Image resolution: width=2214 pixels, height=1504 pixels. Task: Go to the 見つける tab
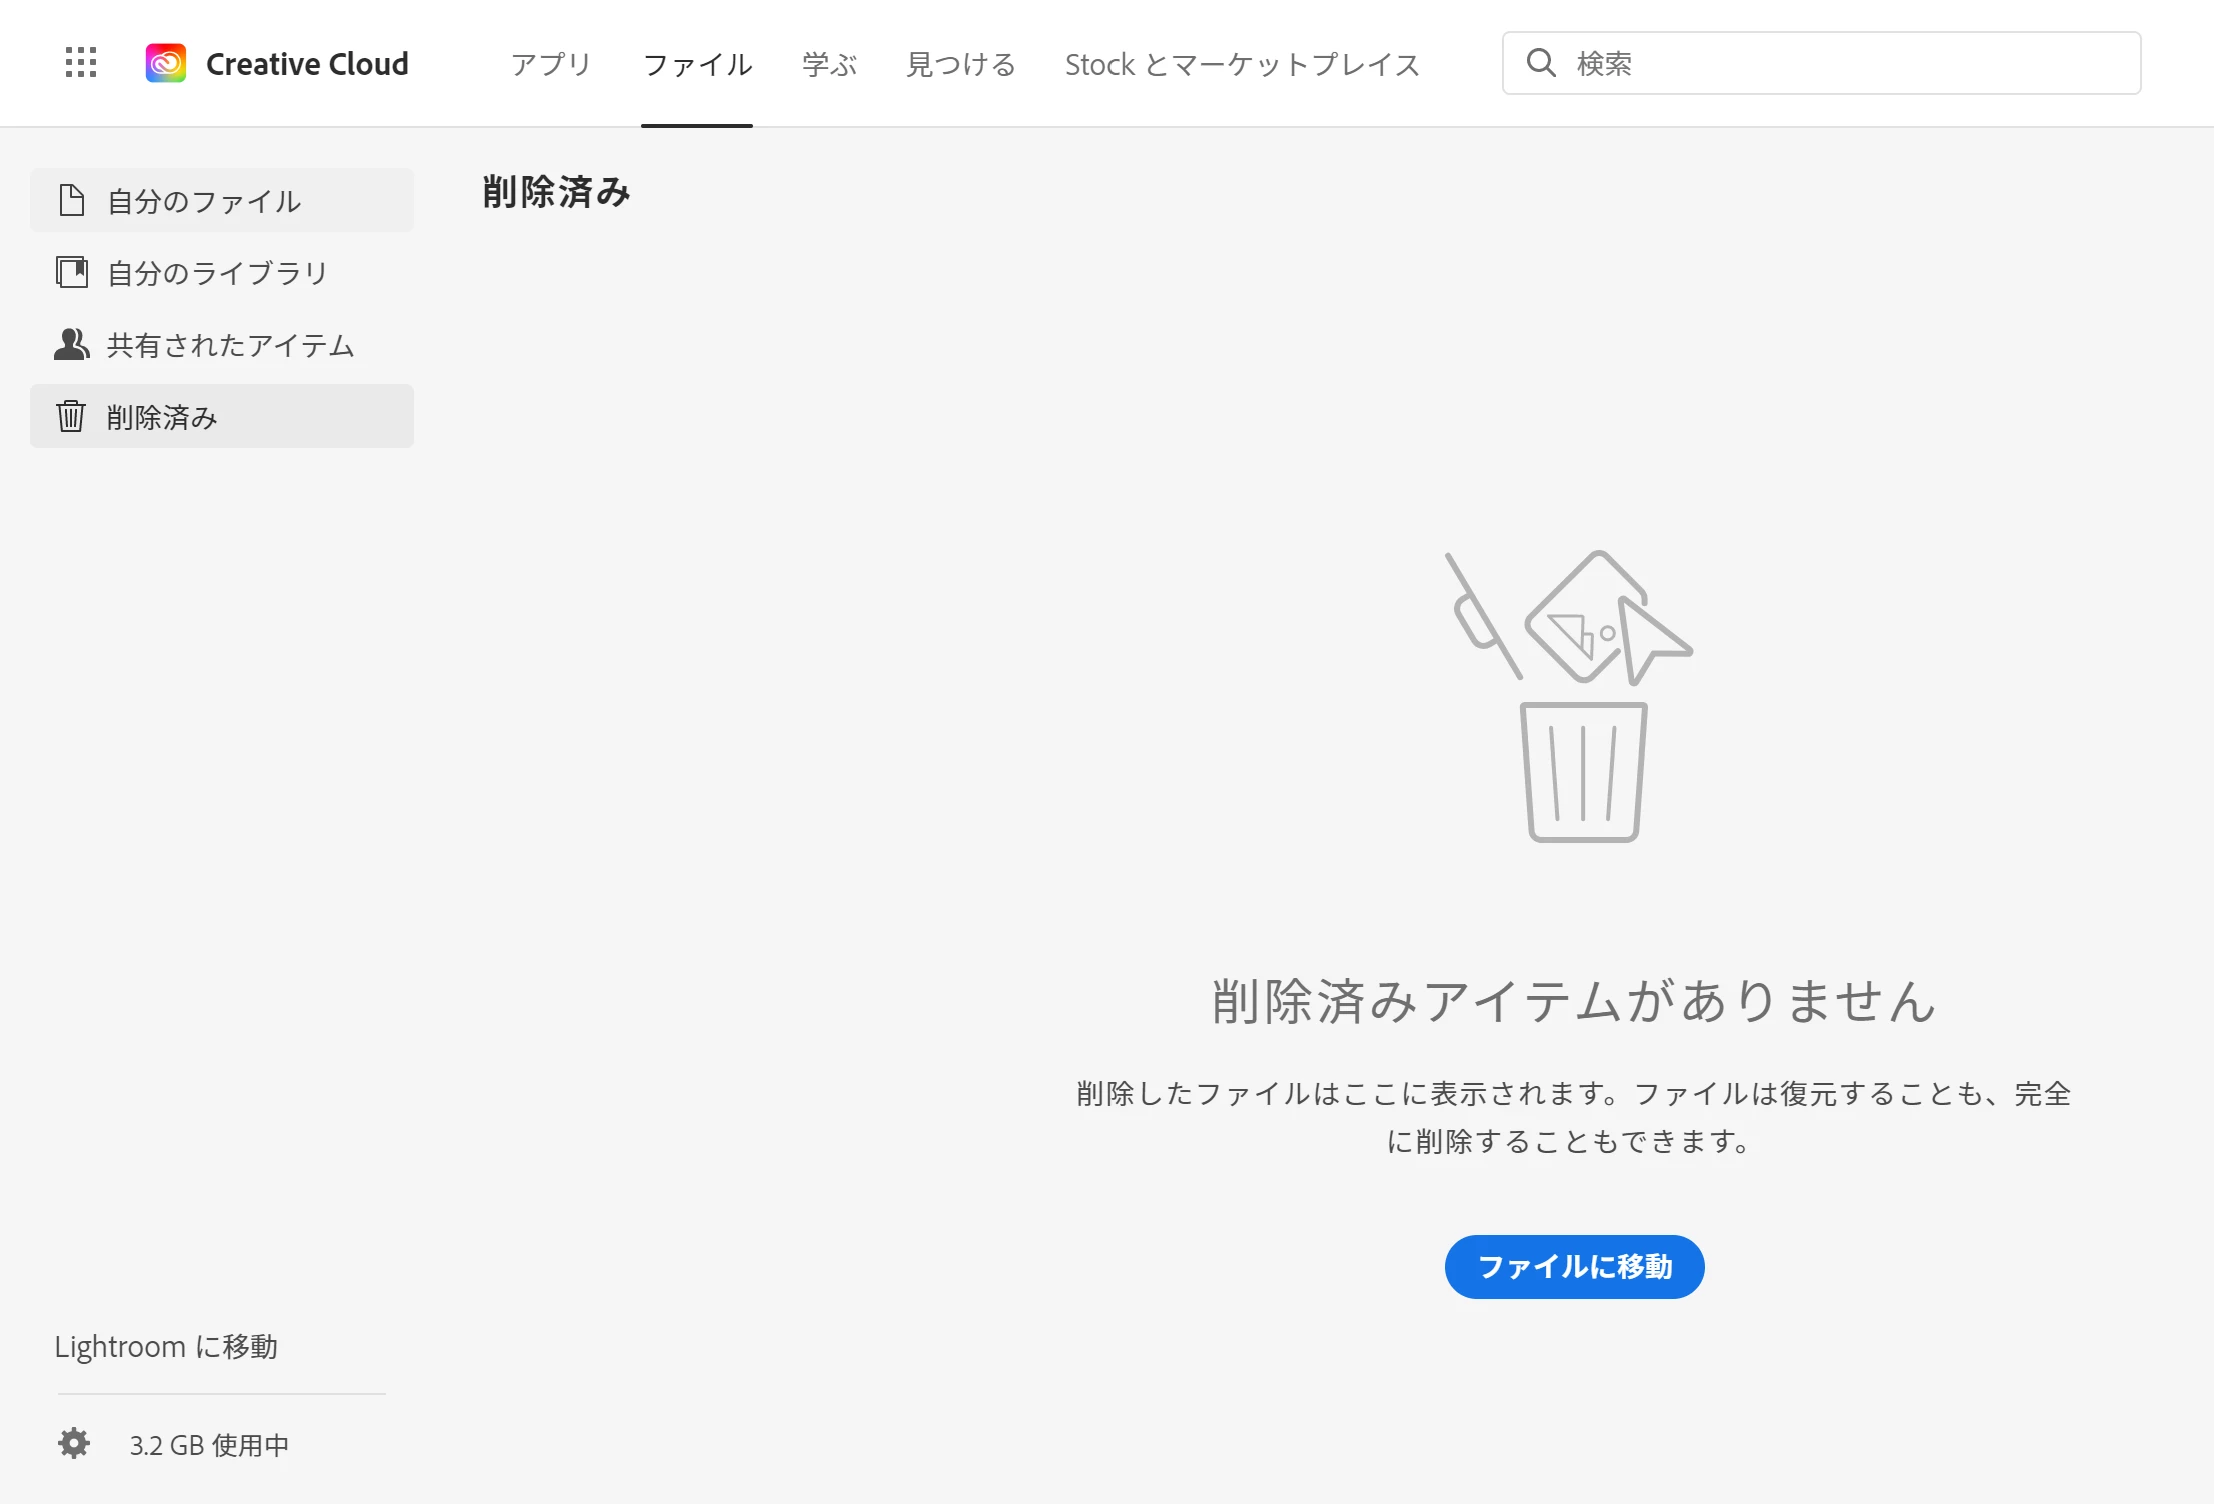point(960,64)
